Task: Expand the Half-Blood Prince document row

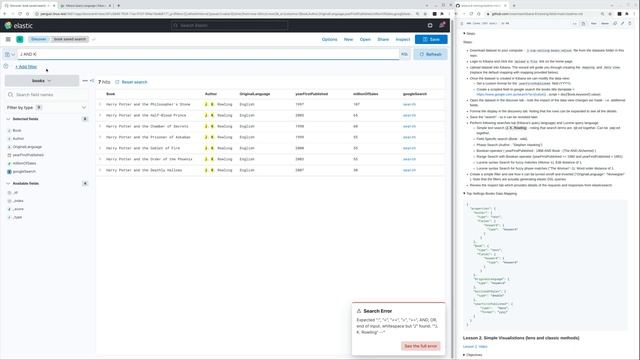Action: pos(100,116)
